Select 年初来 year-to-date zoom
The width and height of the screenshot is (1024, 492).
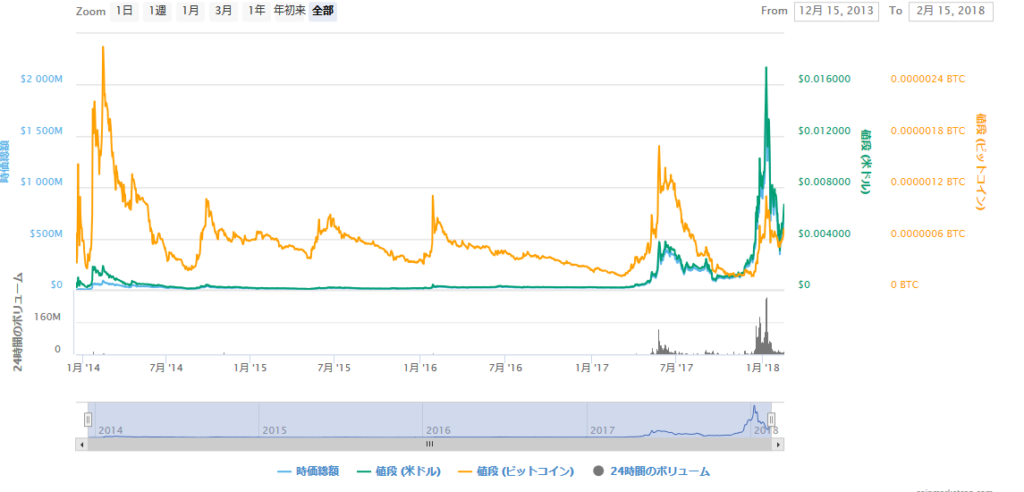pyautogui.click(x=290, y=11)
